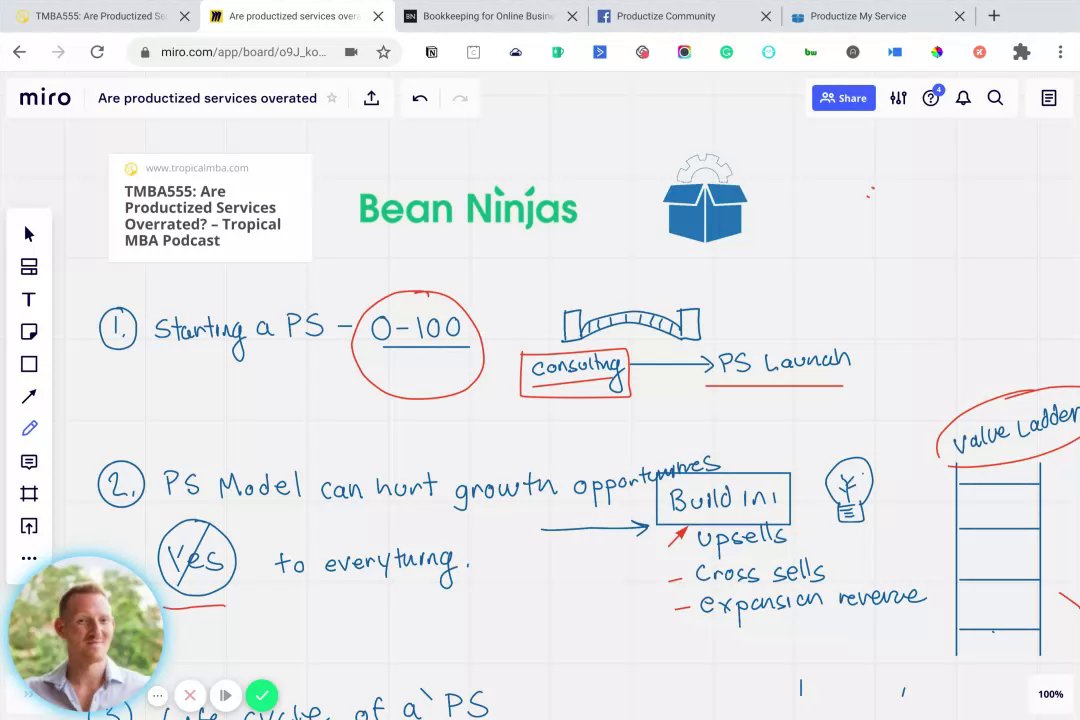Image resolution: width=1080 pixels, height=720 pixels.
Task: Undo the last action
Action: pos(419,98)
